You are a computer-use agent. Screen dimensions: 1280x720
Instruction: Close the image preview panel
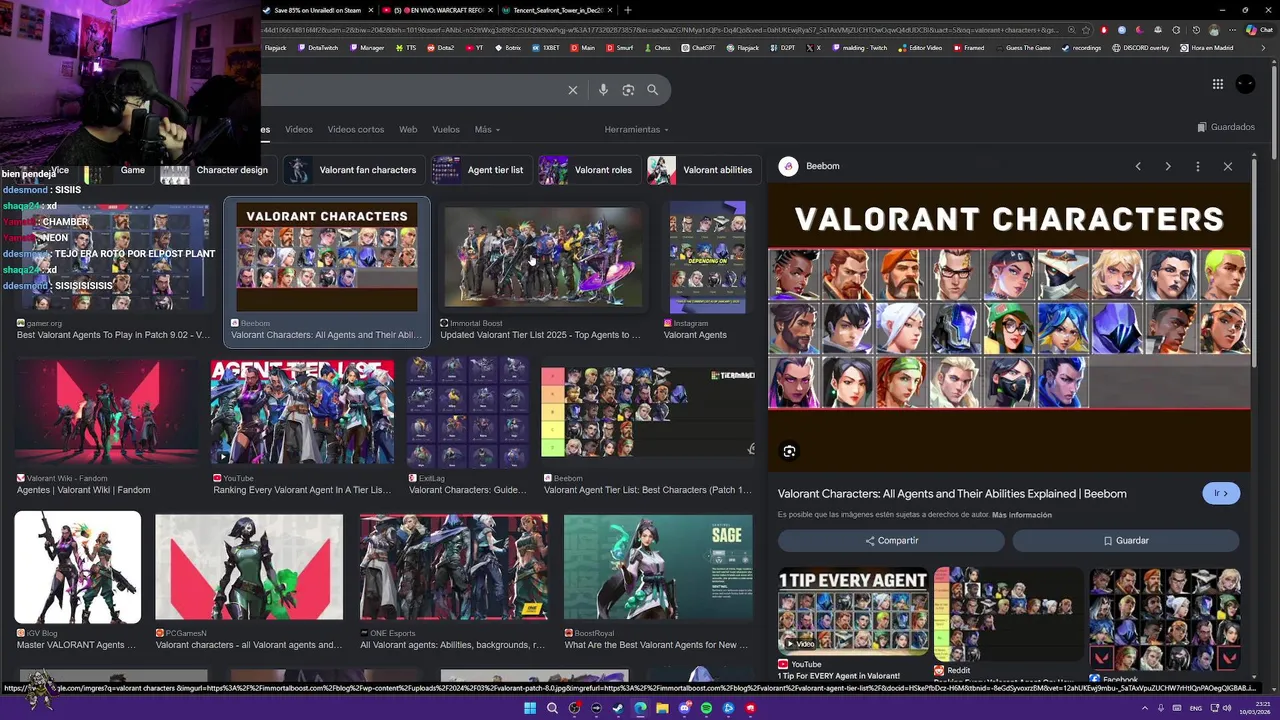1228,166
